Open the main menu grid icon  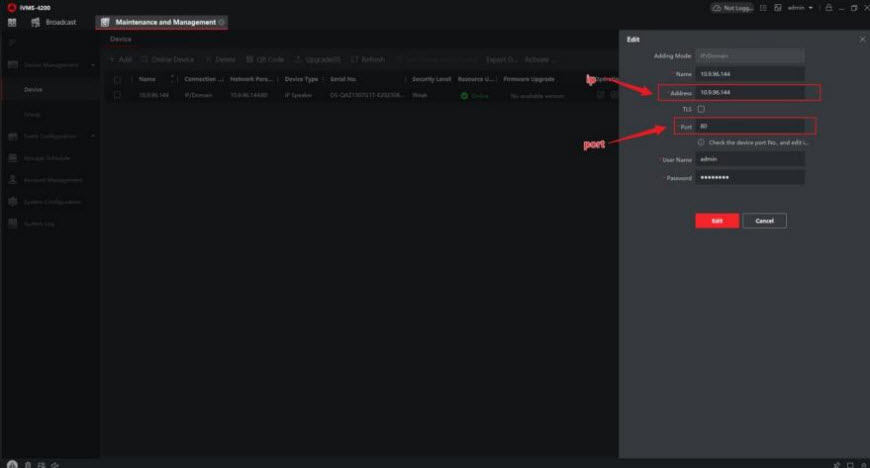pyautogui.click(x=12, y=22)
